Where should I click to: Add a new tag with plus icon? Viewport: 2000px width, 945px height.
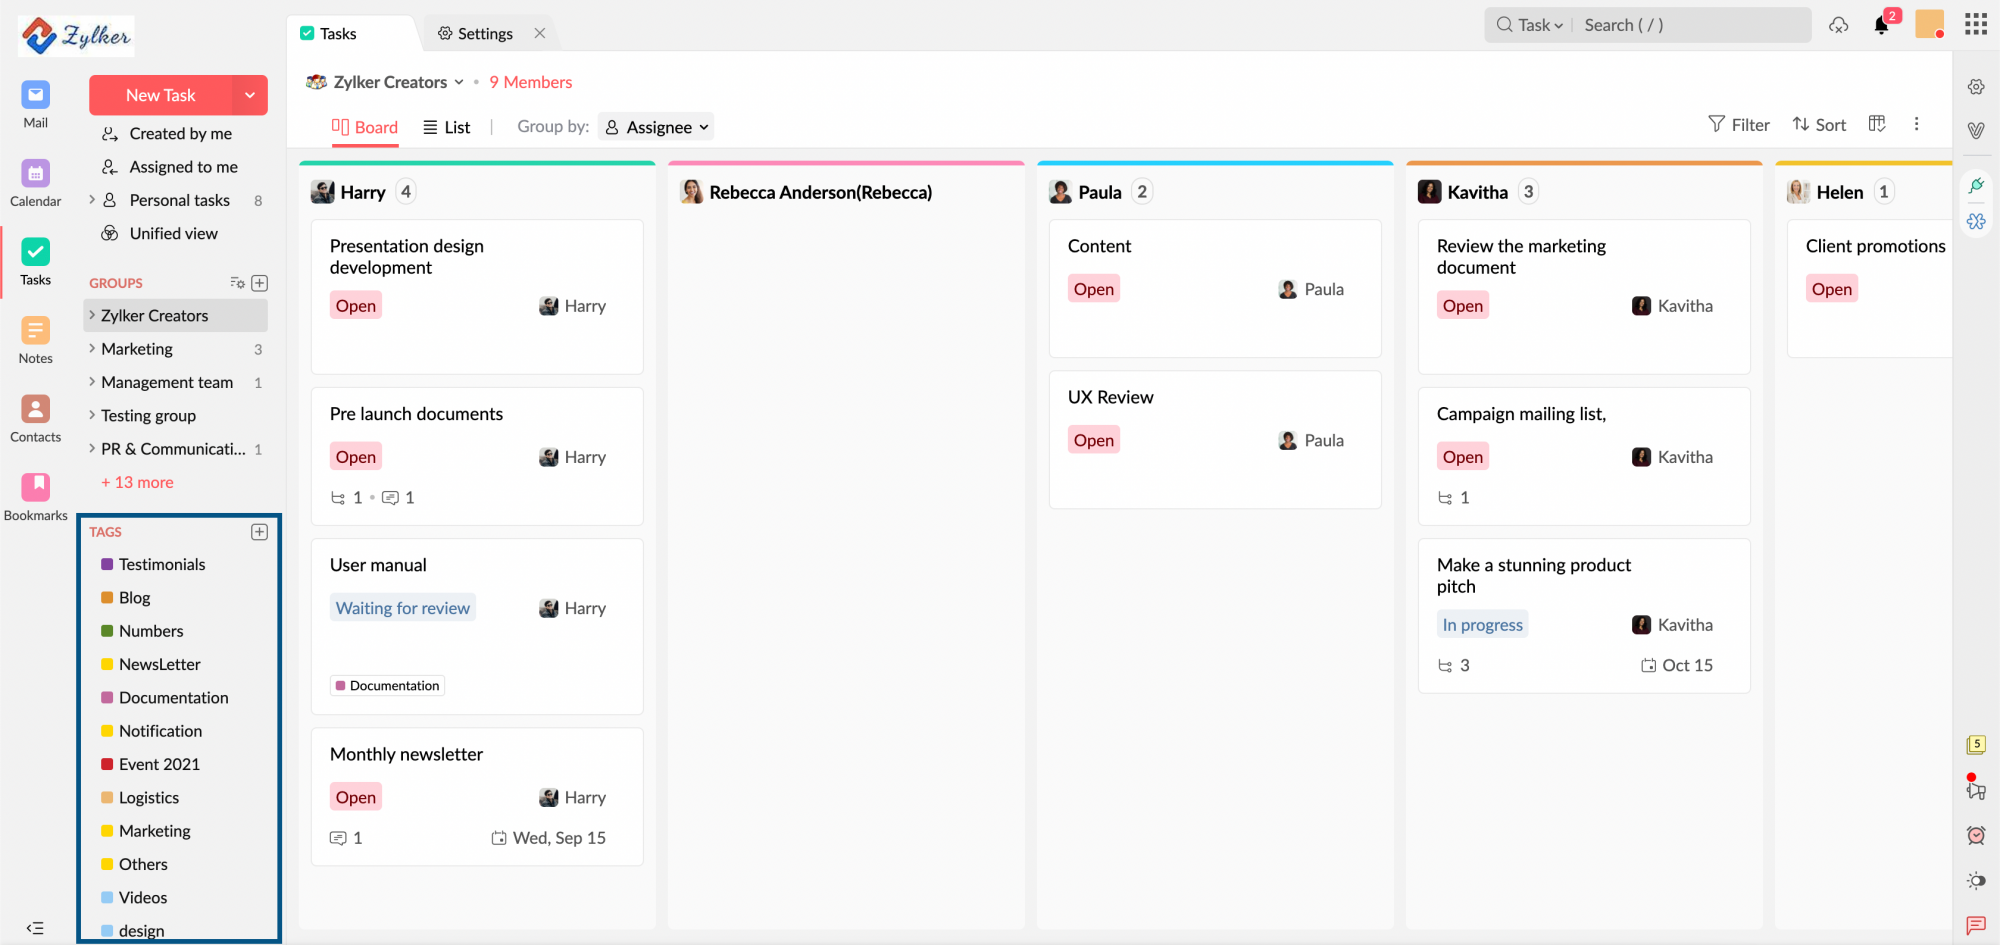[x=260, y=532]
